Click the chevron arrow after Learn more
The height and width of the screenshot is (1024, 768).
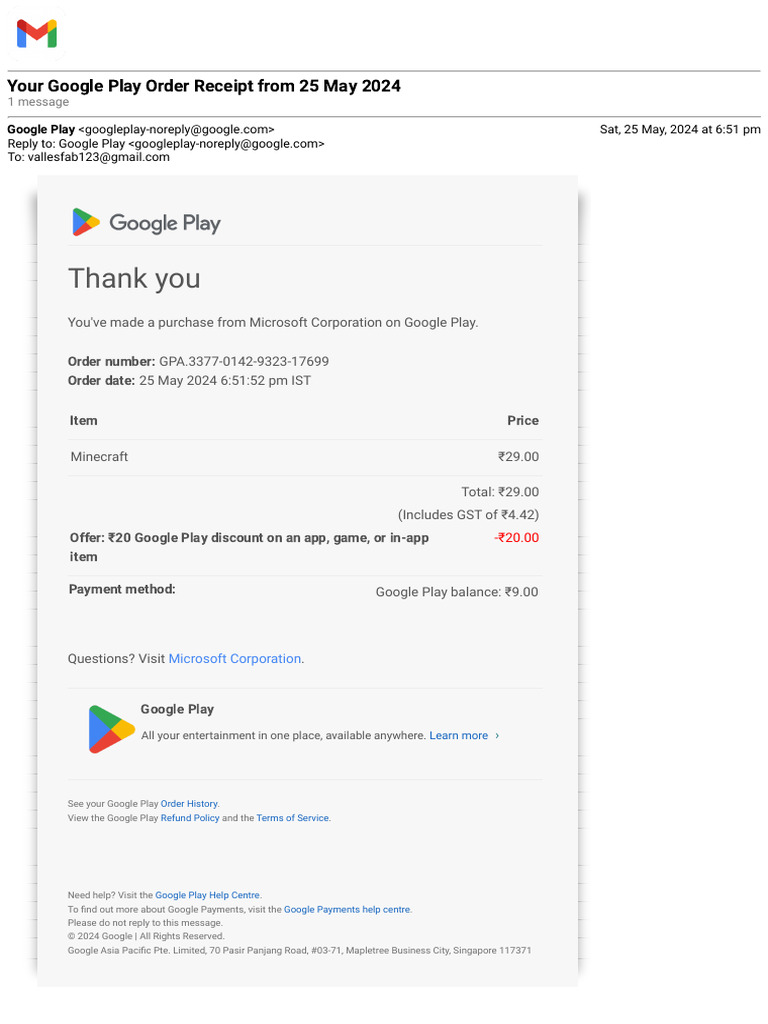pyautogui.click(x=497, y=736)
